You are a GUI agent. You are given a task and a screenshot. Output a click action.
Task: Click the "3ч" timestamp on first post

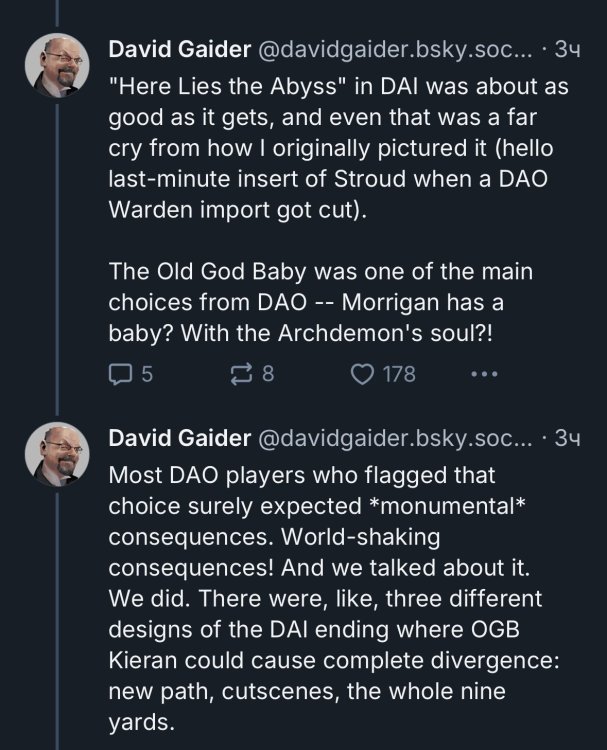coord(567,49)
